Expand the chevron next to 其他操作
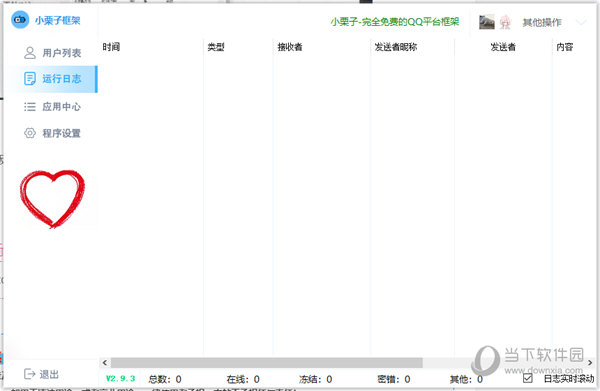The width and height of the screenshot is (600, 391). tap(581, 22)
